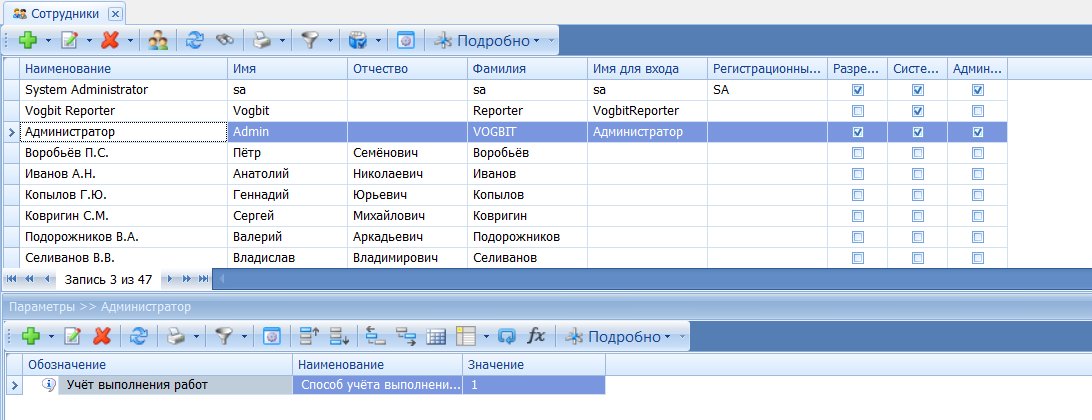The height and width of the screenshot is (420, 1092).
Task: Open the top toolbar Подробно dropdown
Action: click(x=495, y=41)
